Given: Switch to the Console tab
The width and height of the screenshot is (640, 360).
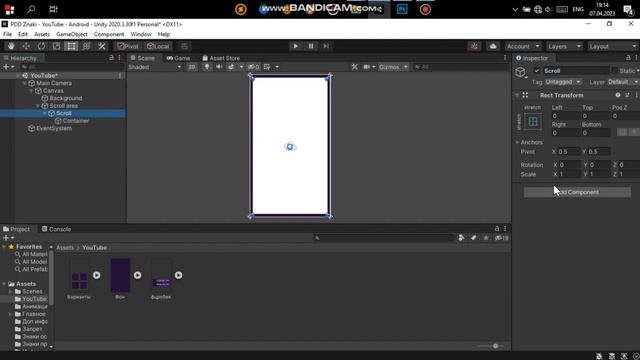Looking at the screenshot, I should (x=56, y=229).
